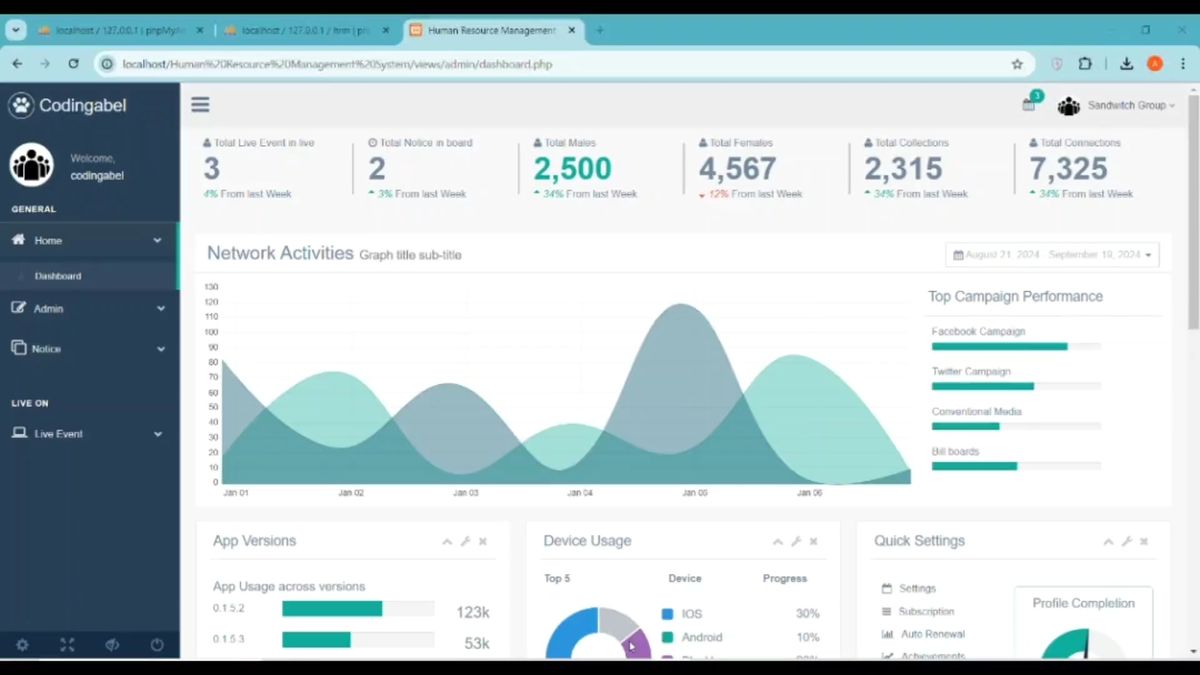This screenshot has height=675, width=1200.
Task: Click the Admin pencil icon in sidebar
Action: click(x=19, y=308)
